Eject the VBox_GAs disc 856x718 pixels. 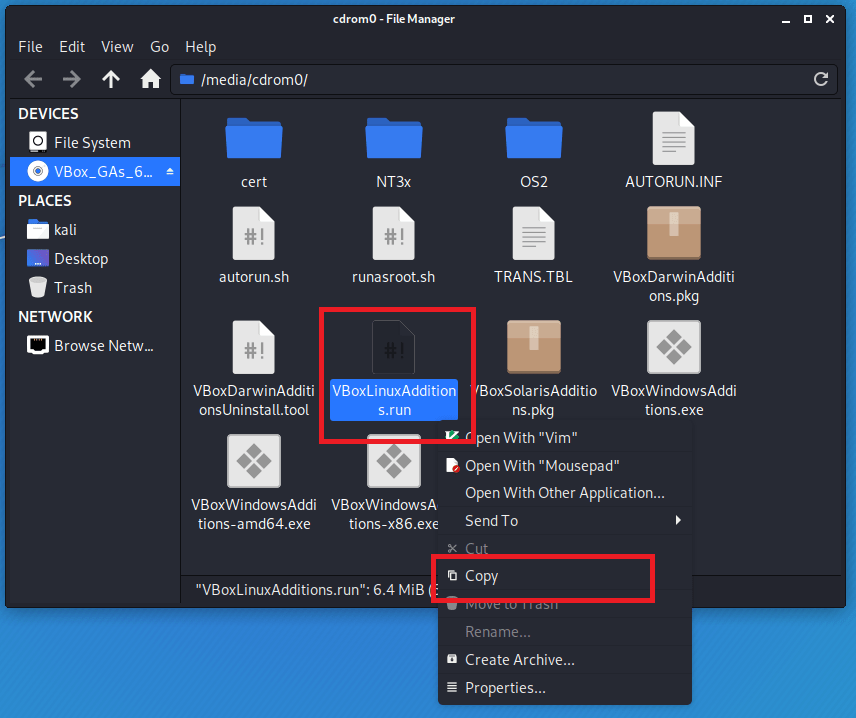pyautogui.click(x=170, y=172)
